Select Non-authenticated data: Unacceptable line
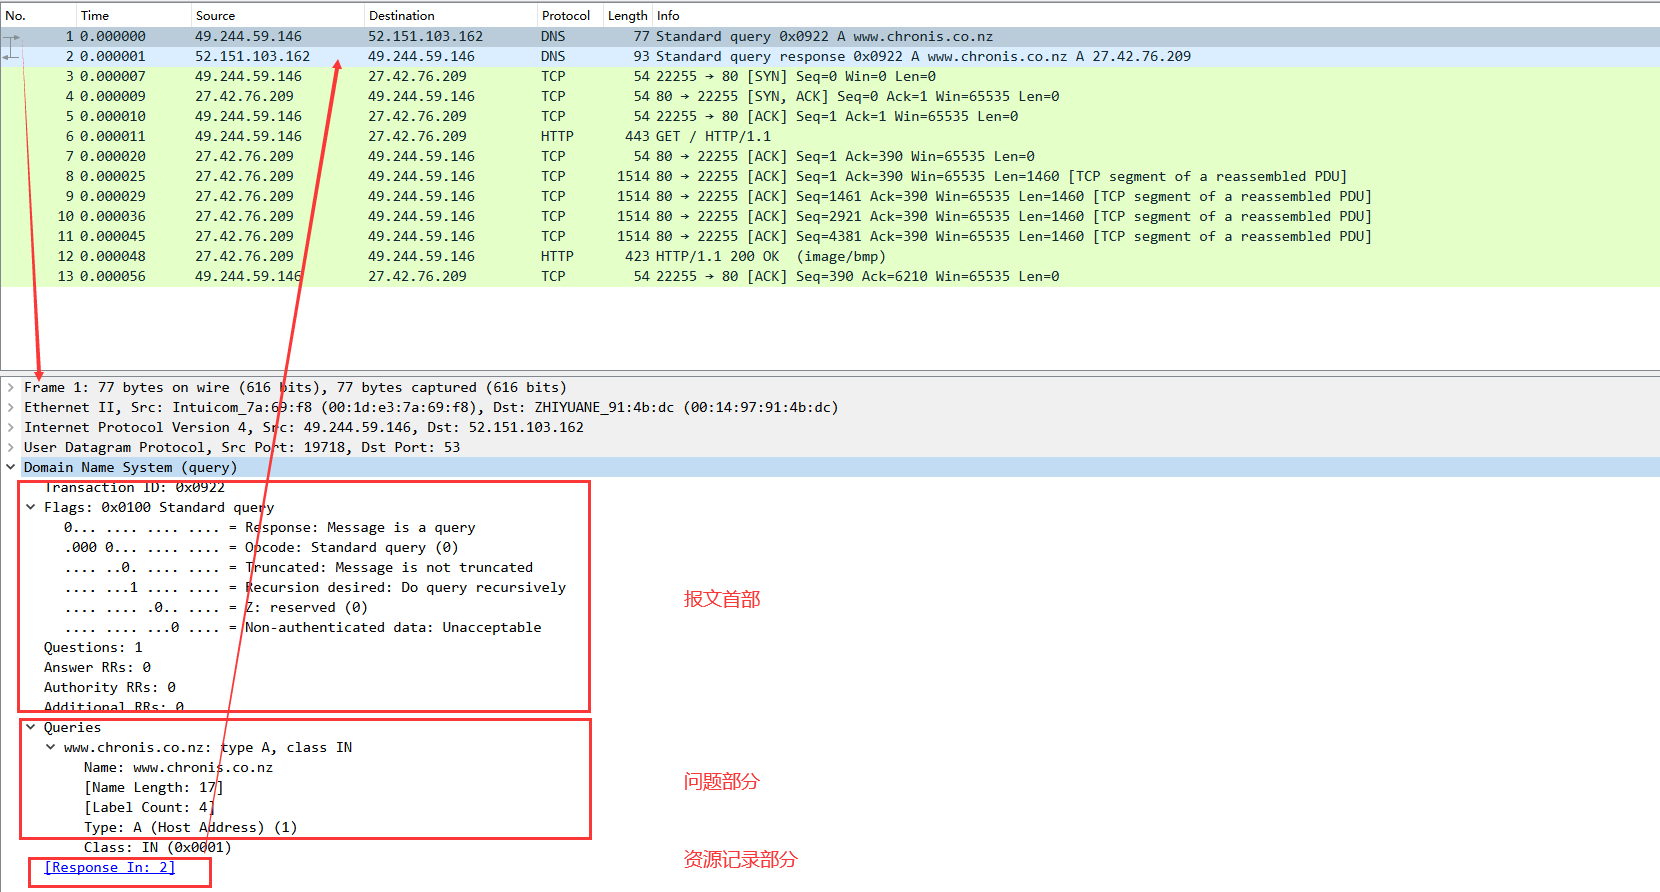Screen dimensions: 1660x892 (x=303, y=627)
